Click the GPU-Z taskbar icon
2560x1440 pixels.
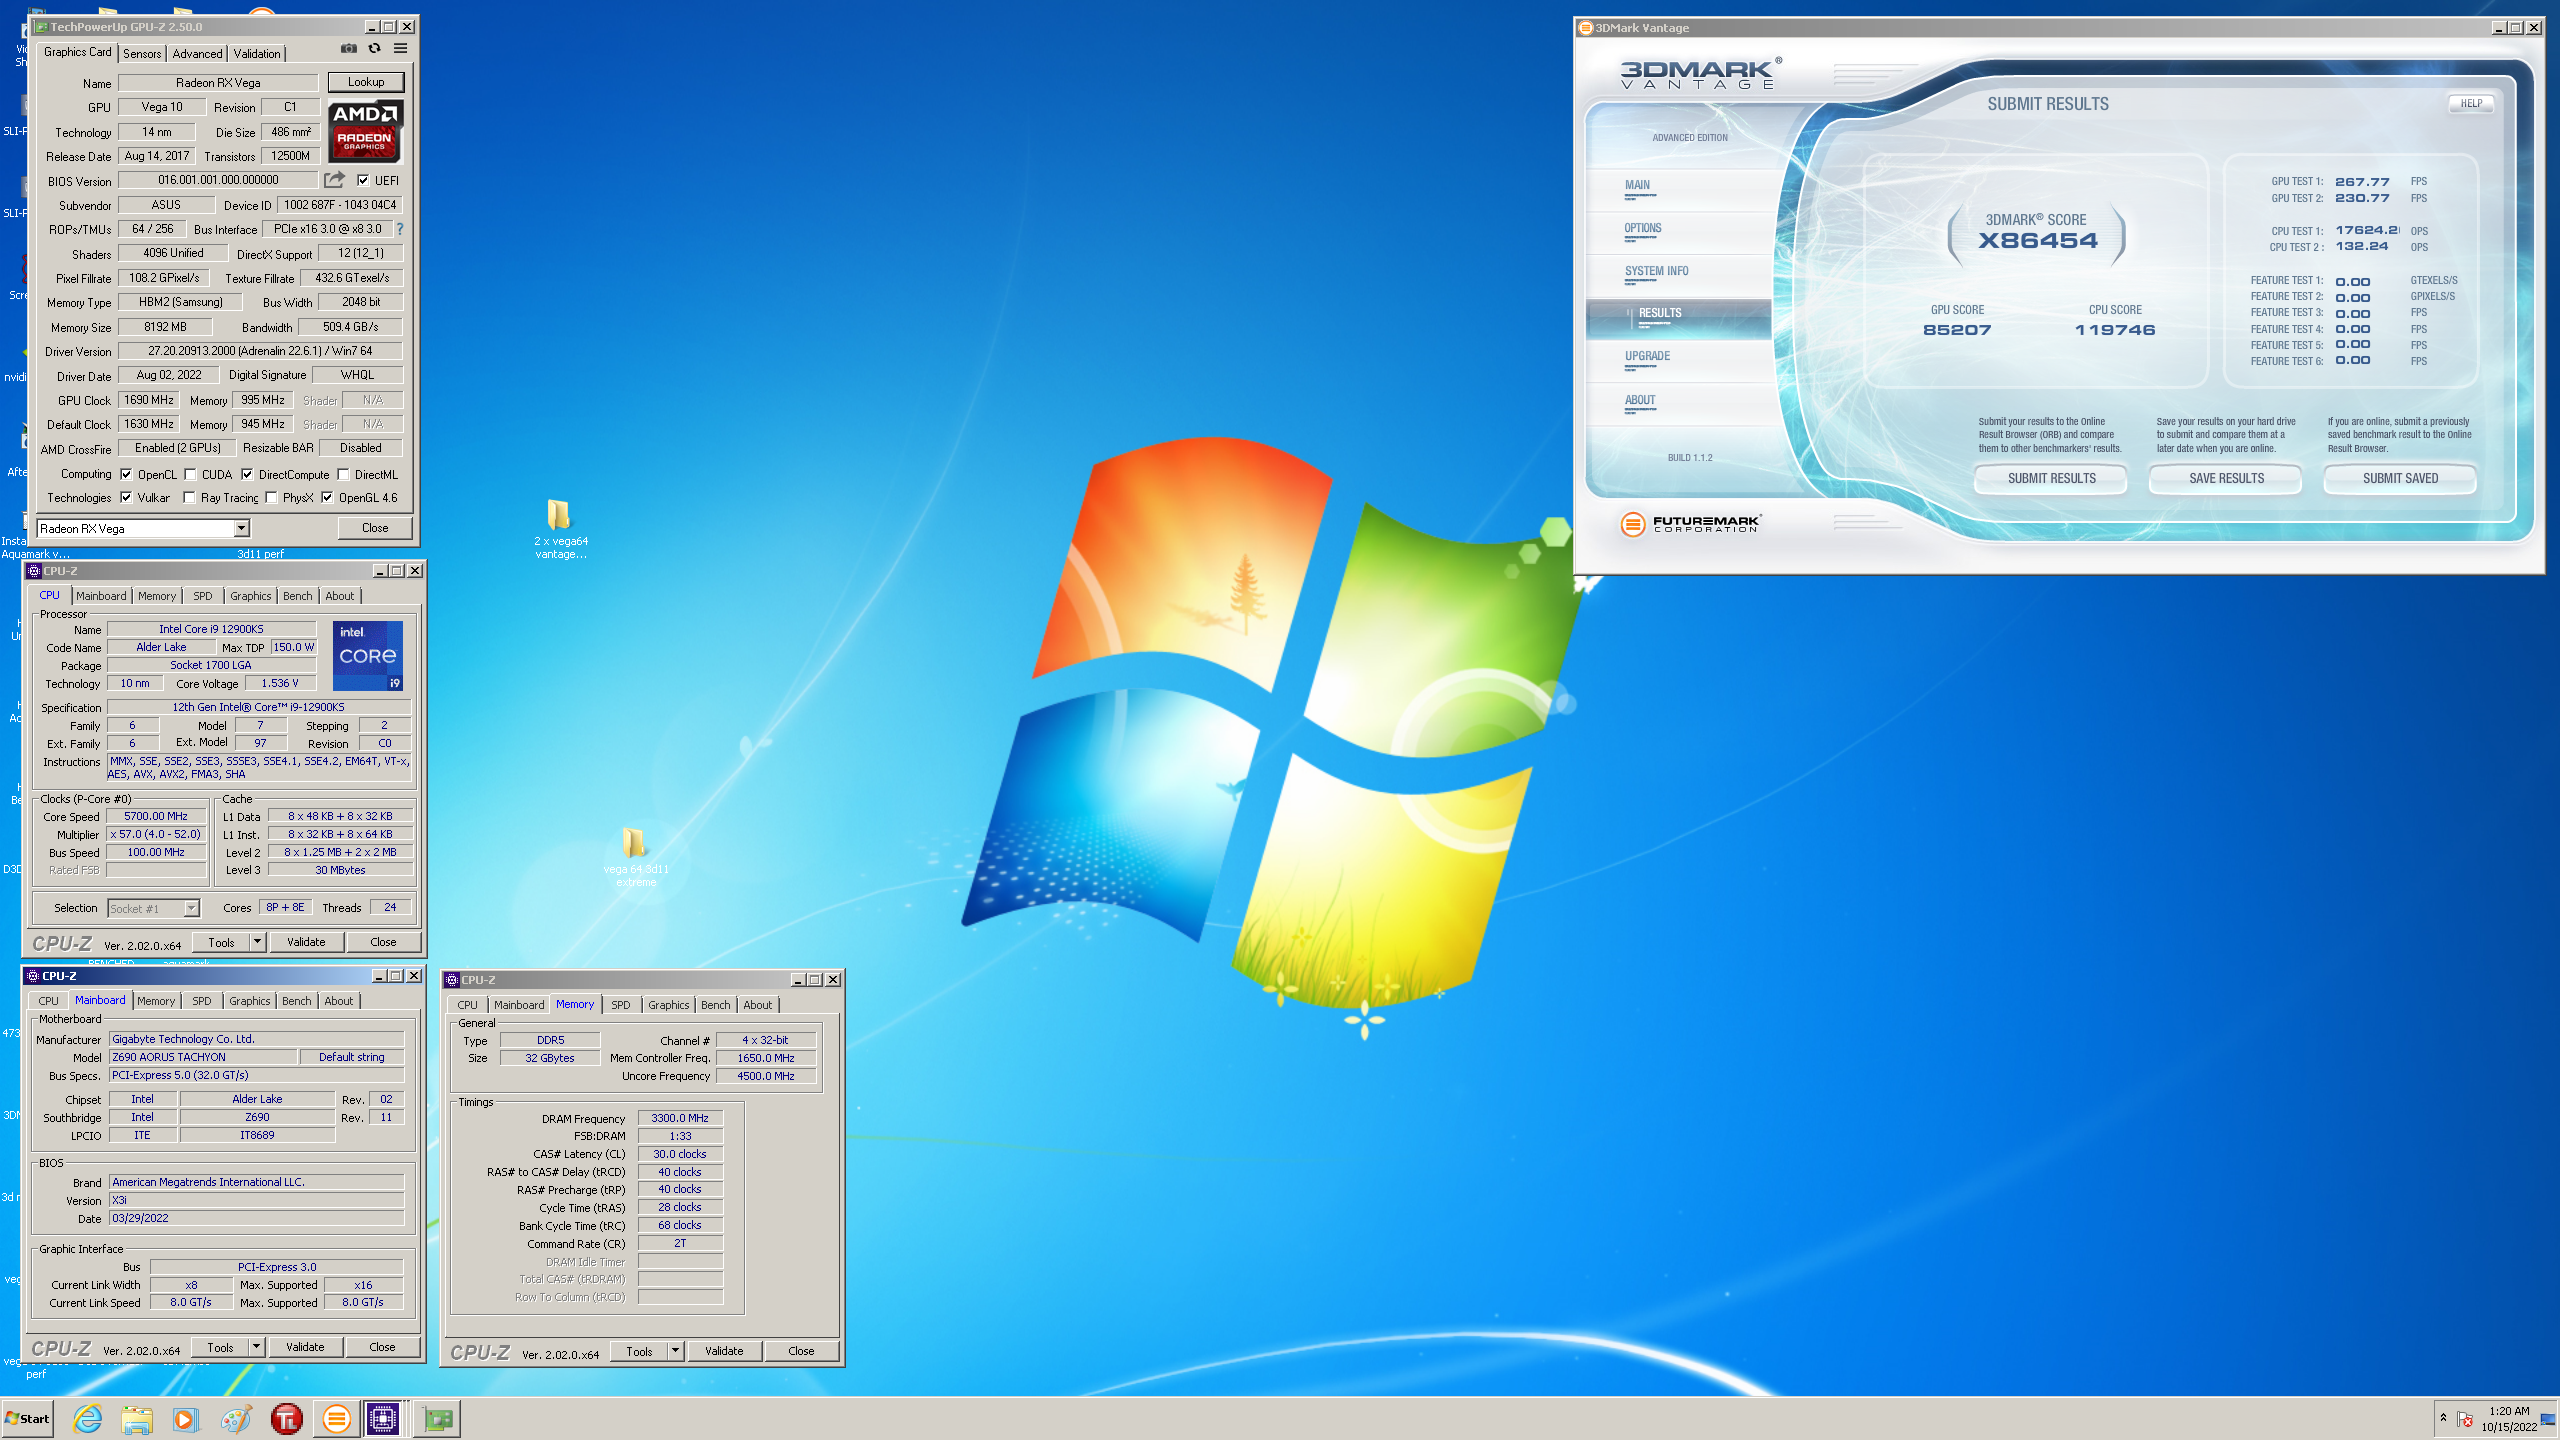[437, 1418]
